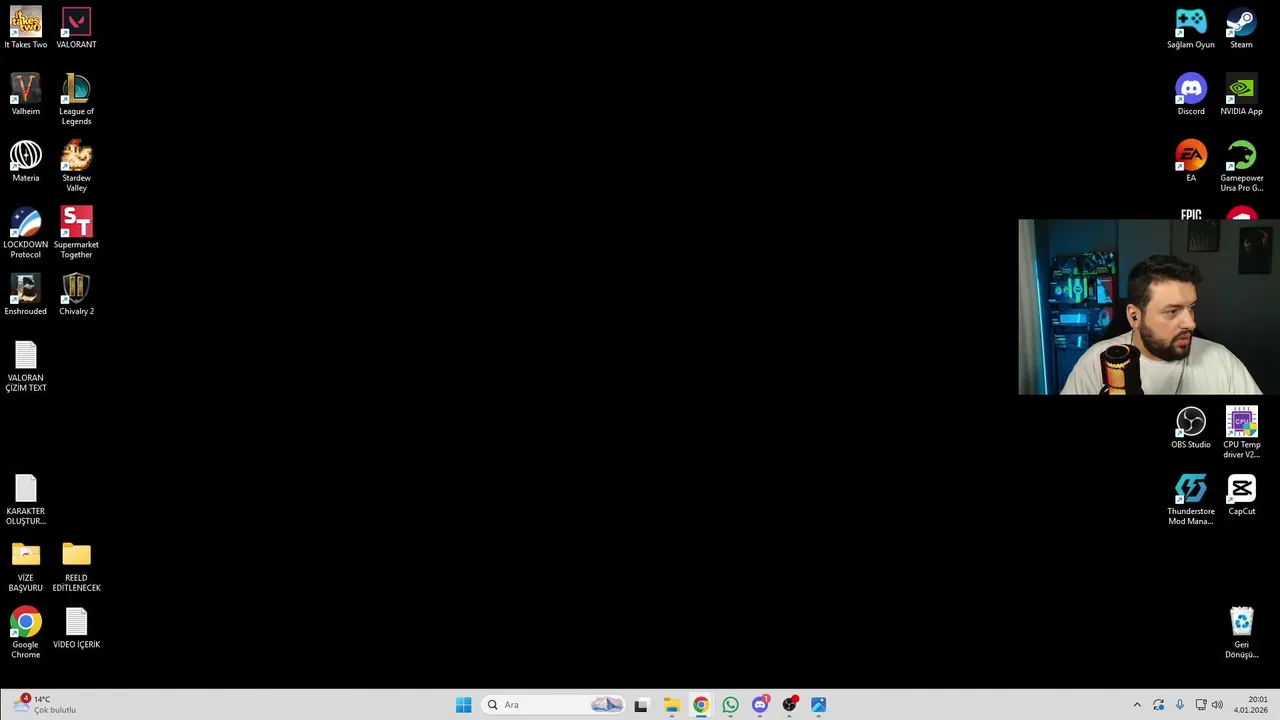Expand the hidden system tray icons
The width and height of the screenshot is (1280, 720).
point(1137,705)
